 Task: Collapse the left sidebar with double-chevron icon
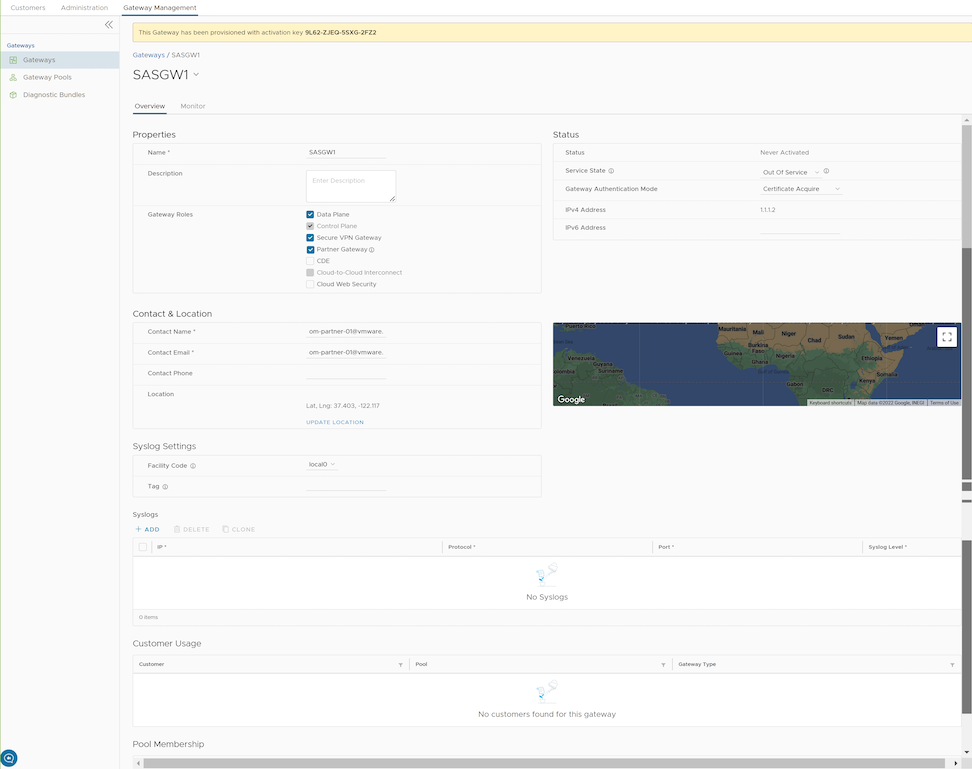(109, 25)
